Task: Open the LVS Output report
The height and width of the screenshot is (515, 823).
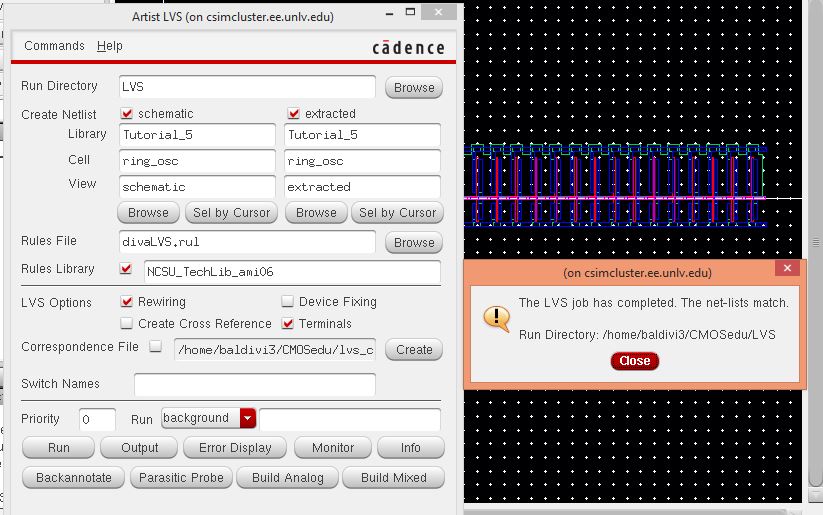Action: (140, 448)
